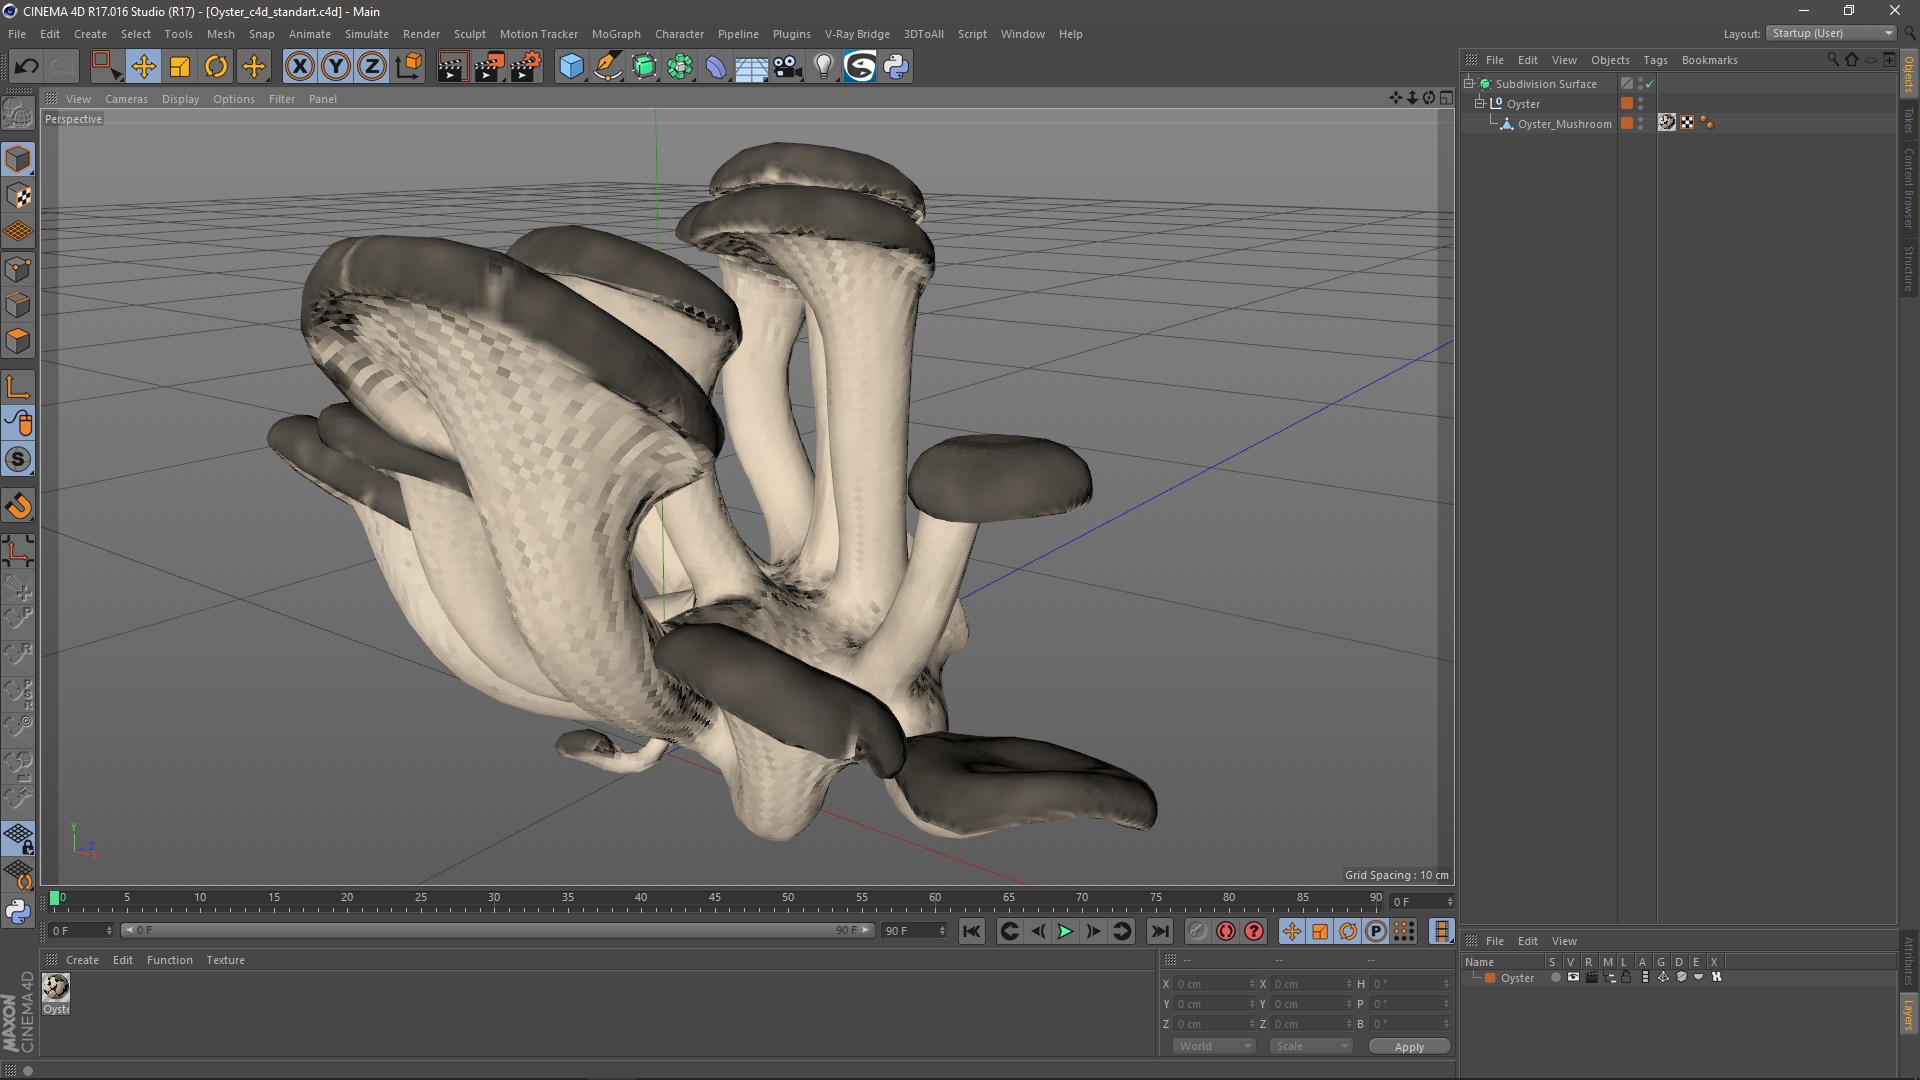Toggle X axis lock
Screen dimensions: 1920x1080
pos(299,67)
